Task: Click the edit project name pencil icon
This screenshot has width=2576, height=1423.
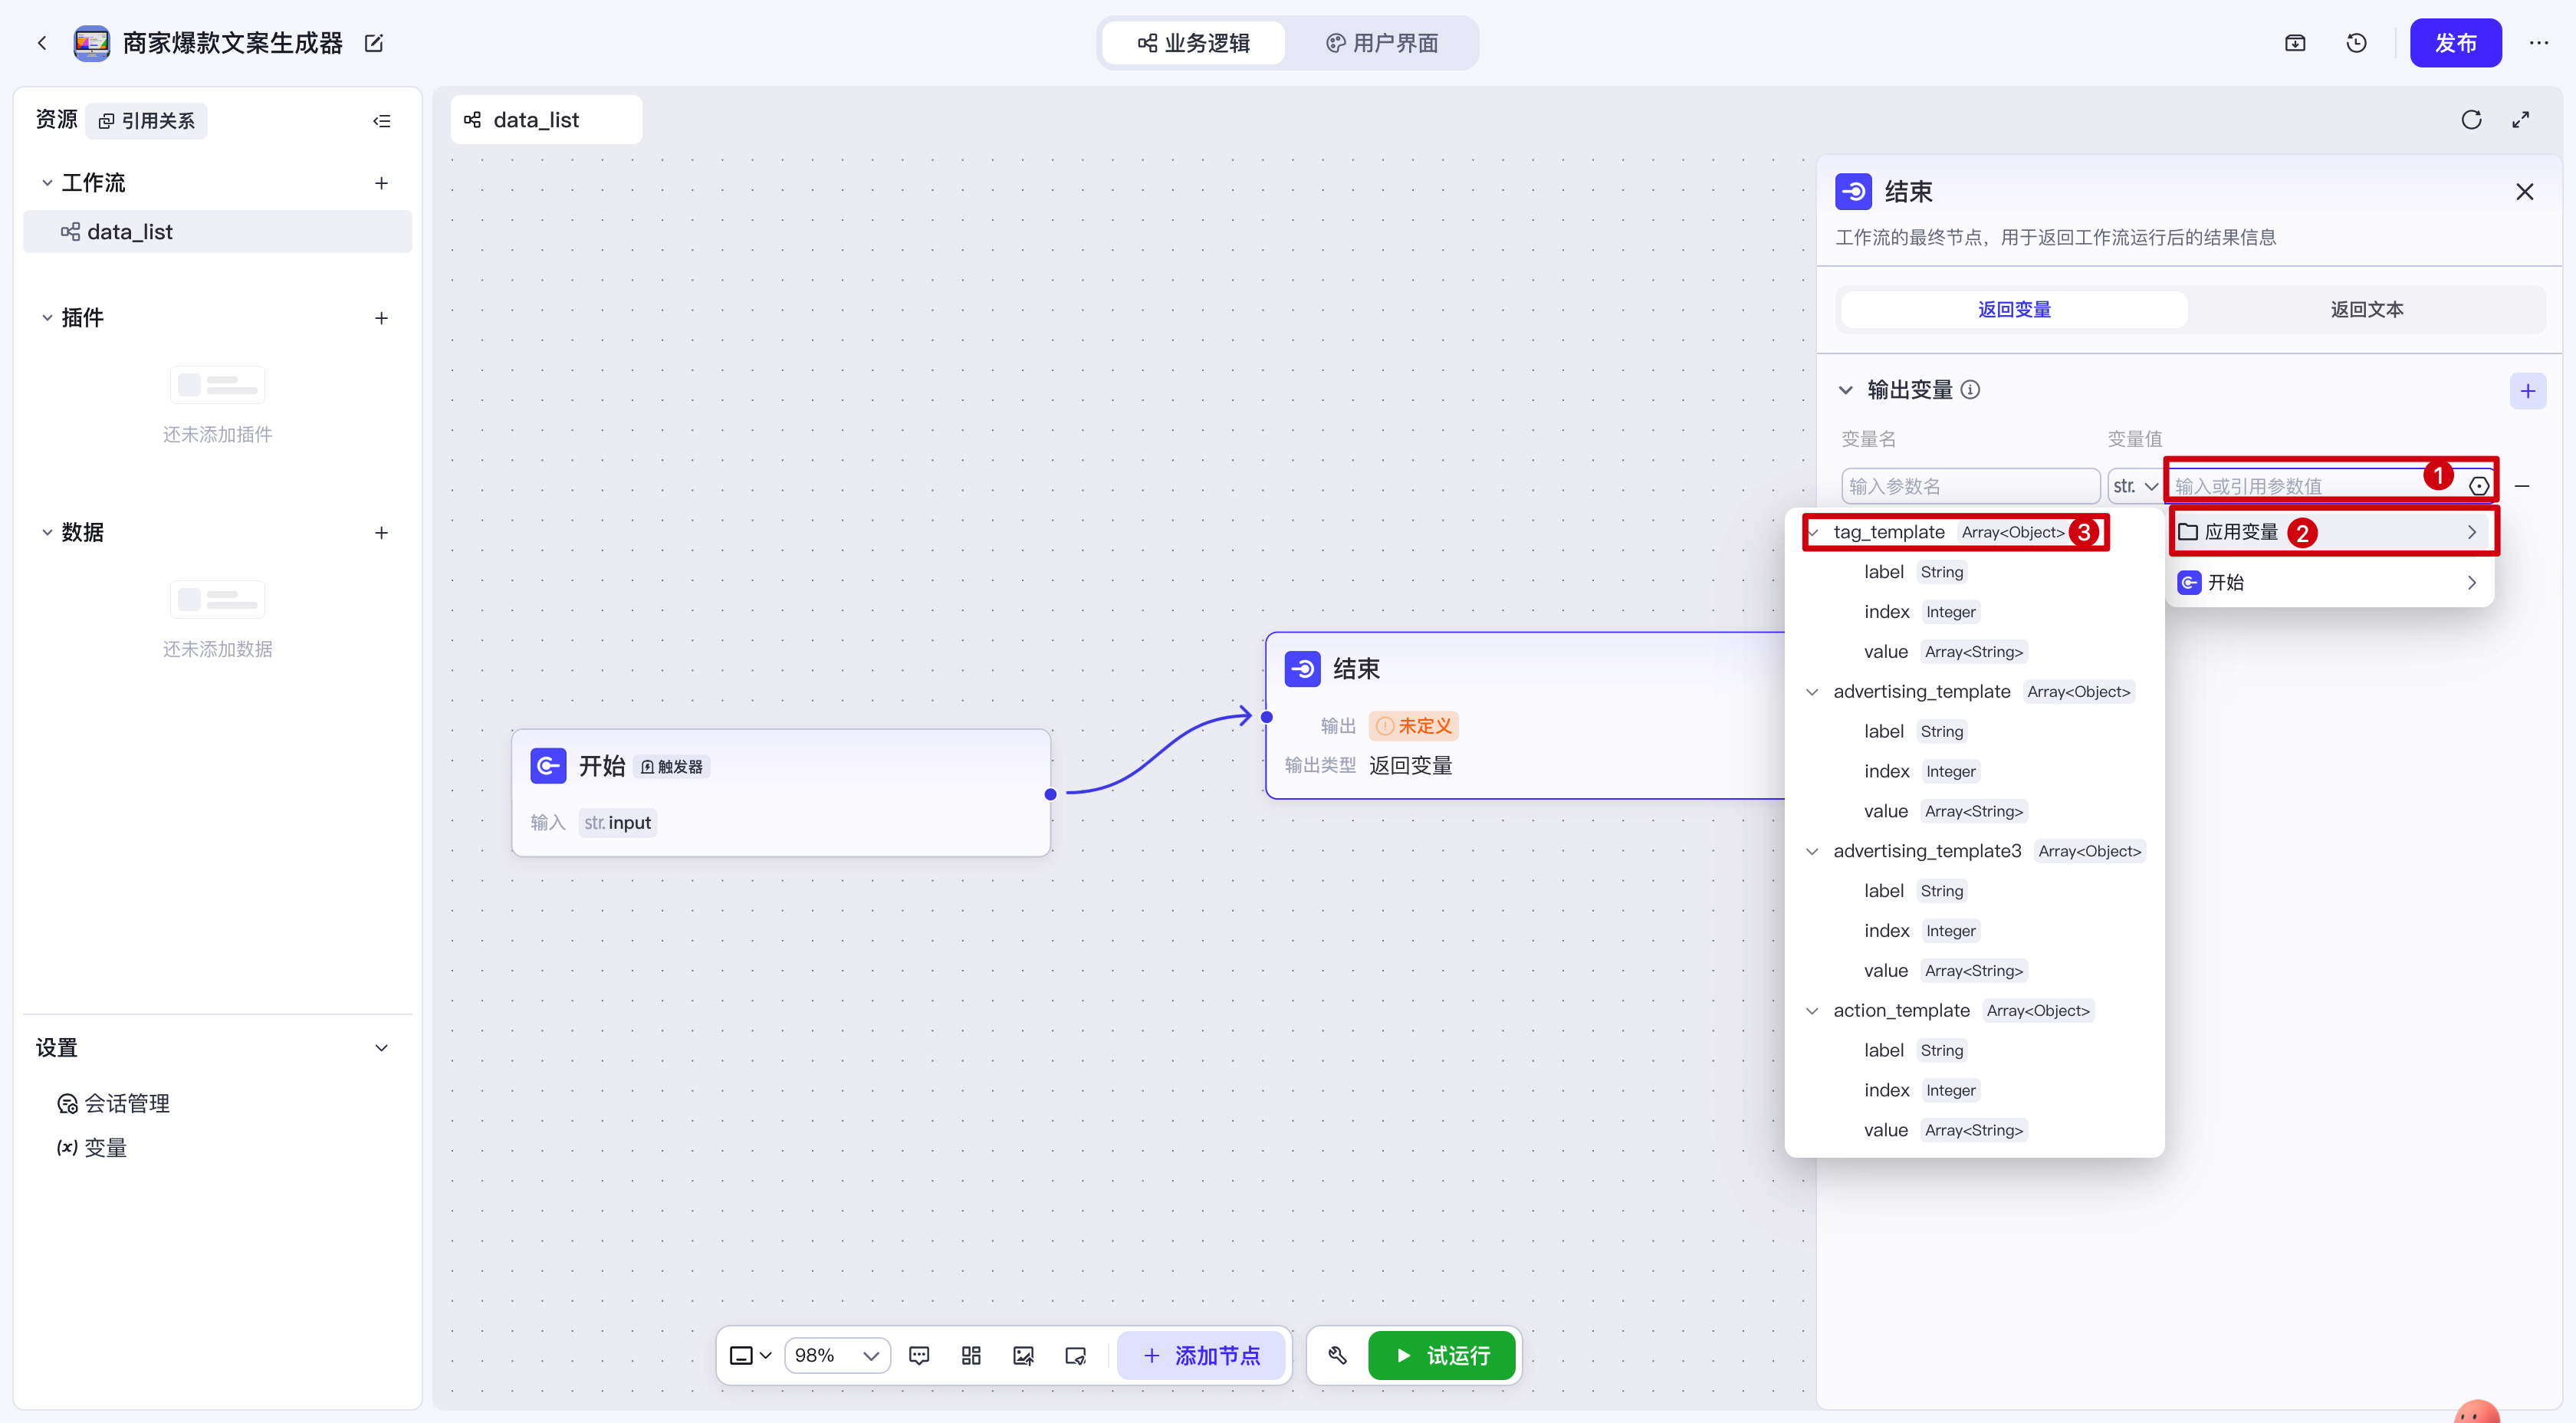Action: tap(374, 43)
